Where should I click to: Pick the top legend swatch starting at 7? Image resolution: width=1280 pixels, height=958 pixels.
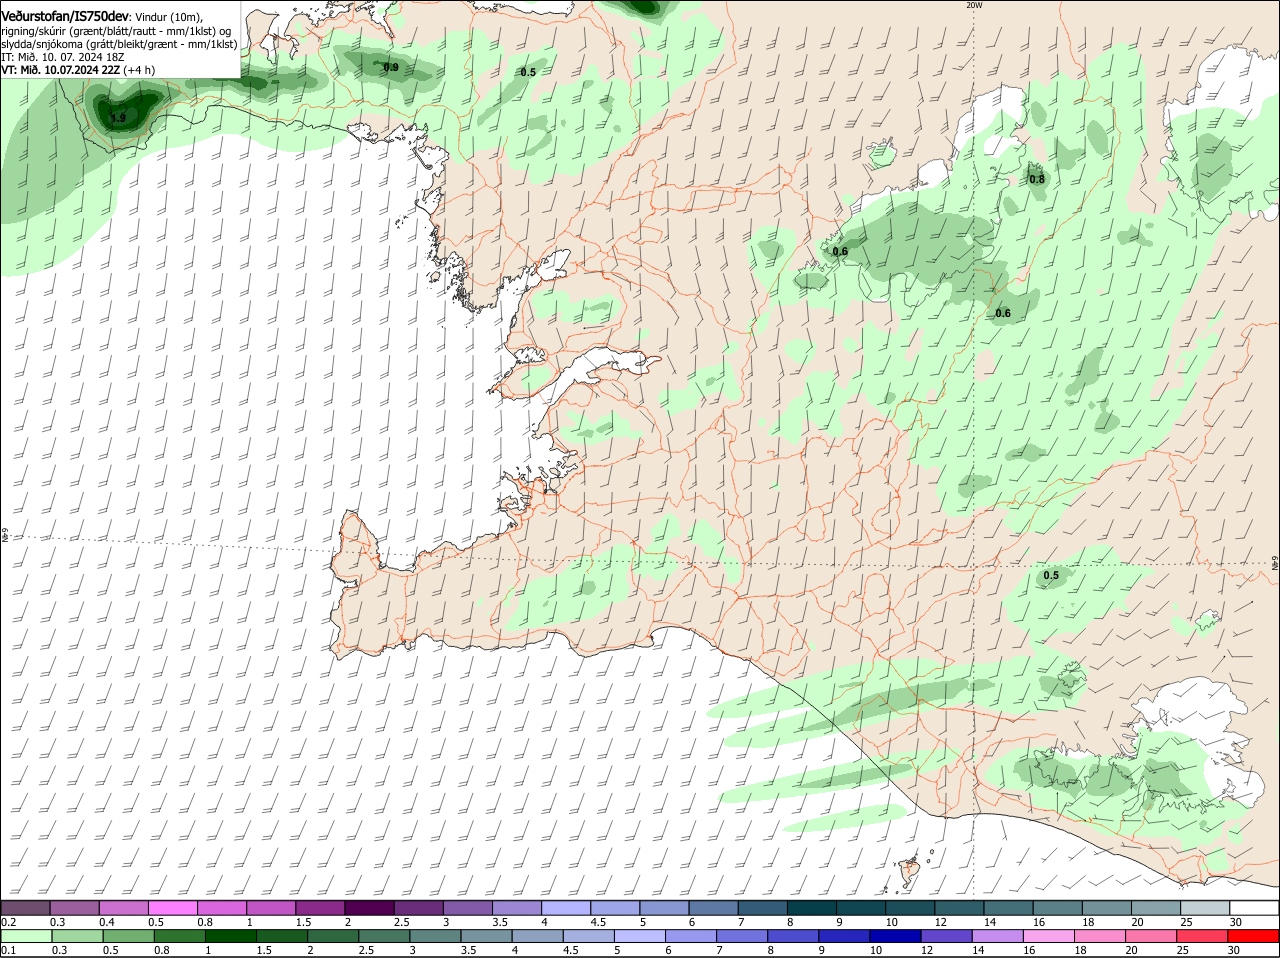(x=763, y=907)
